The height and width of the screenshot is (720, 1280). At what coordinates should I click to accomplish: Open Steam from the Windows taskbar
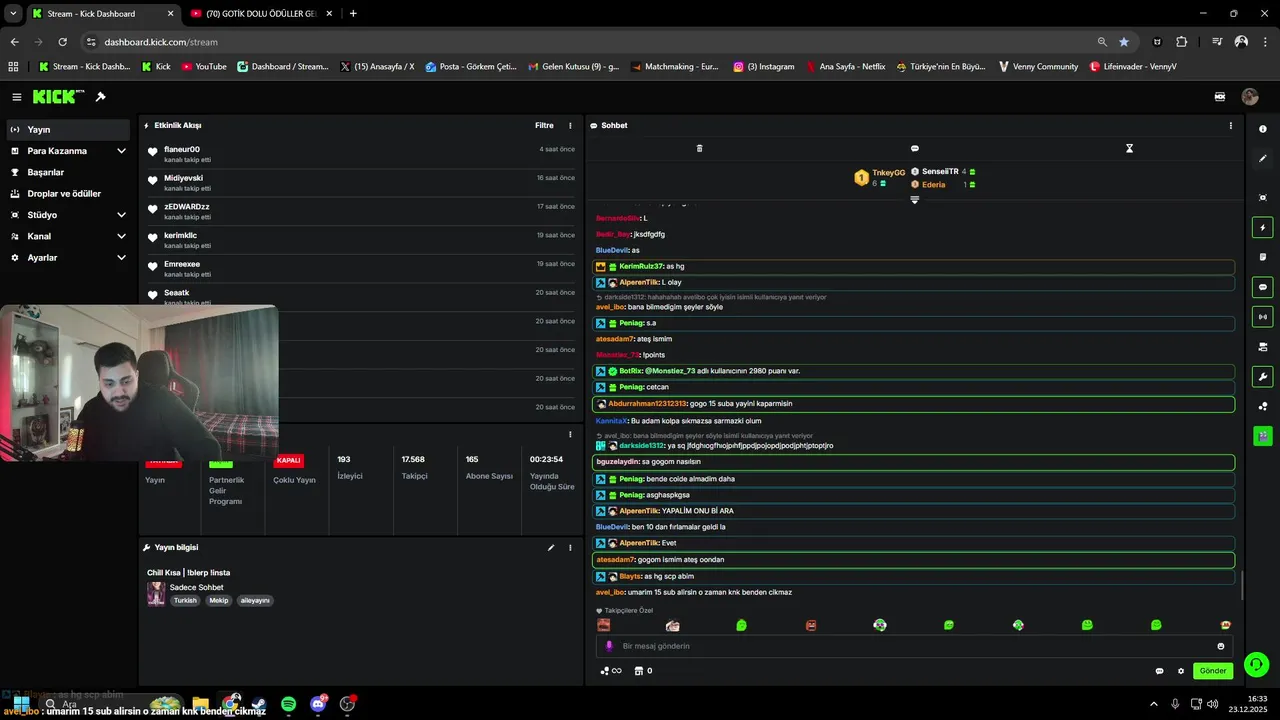click(x=259, y=704)
